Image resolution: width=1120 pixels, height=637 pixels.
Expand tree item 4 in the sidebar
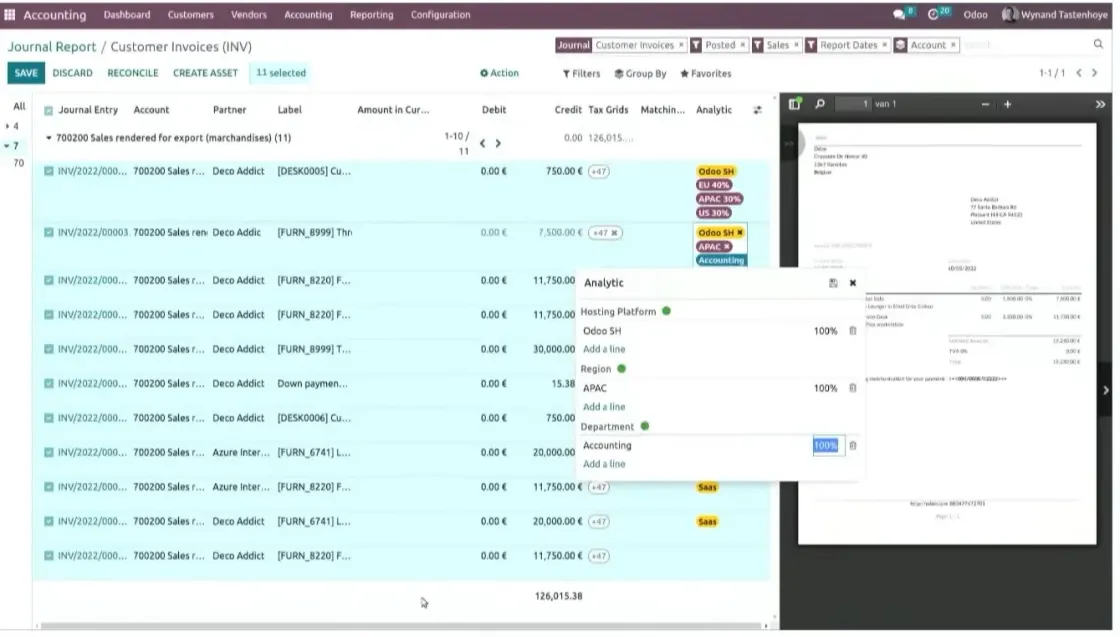8,126
